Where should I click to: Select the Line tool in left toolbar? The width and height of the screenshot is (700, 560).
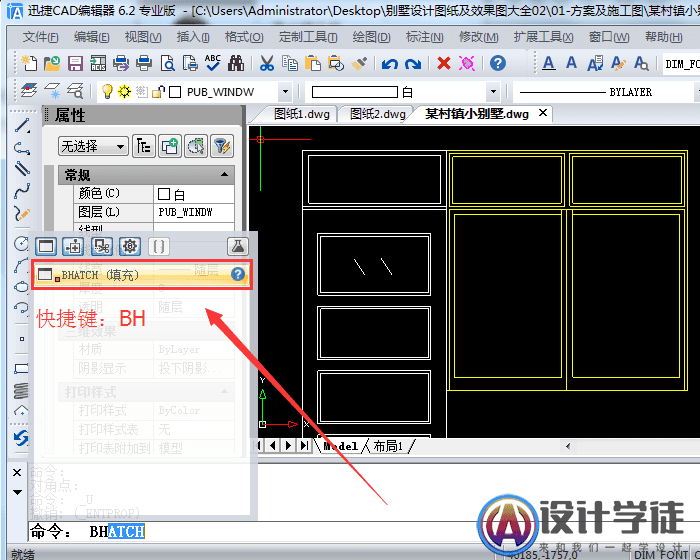(22, 125)
